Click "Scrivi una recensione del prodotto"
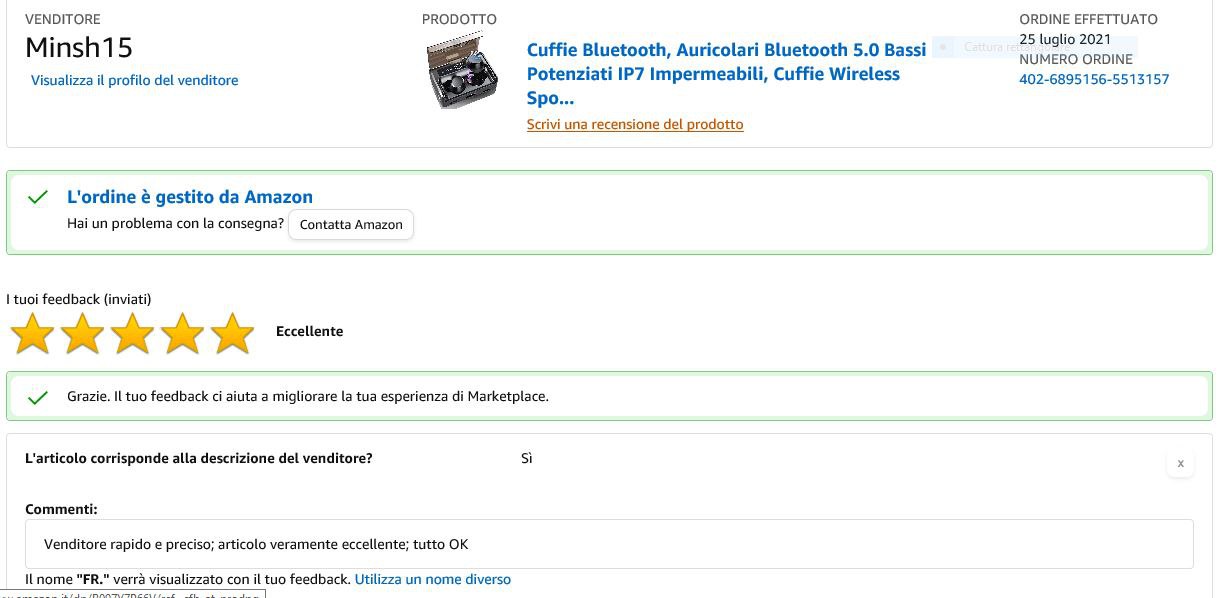Image resolution: width=1217 pixels, height=598 pixels. coord(635,124)
